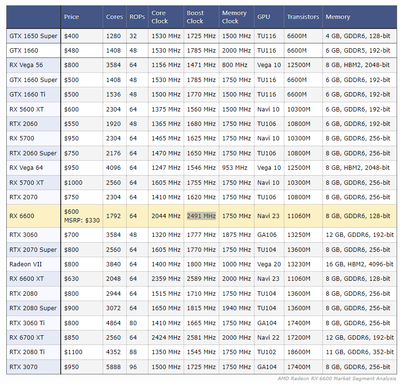Select the "Radeon VII" row name

[25, 264]
